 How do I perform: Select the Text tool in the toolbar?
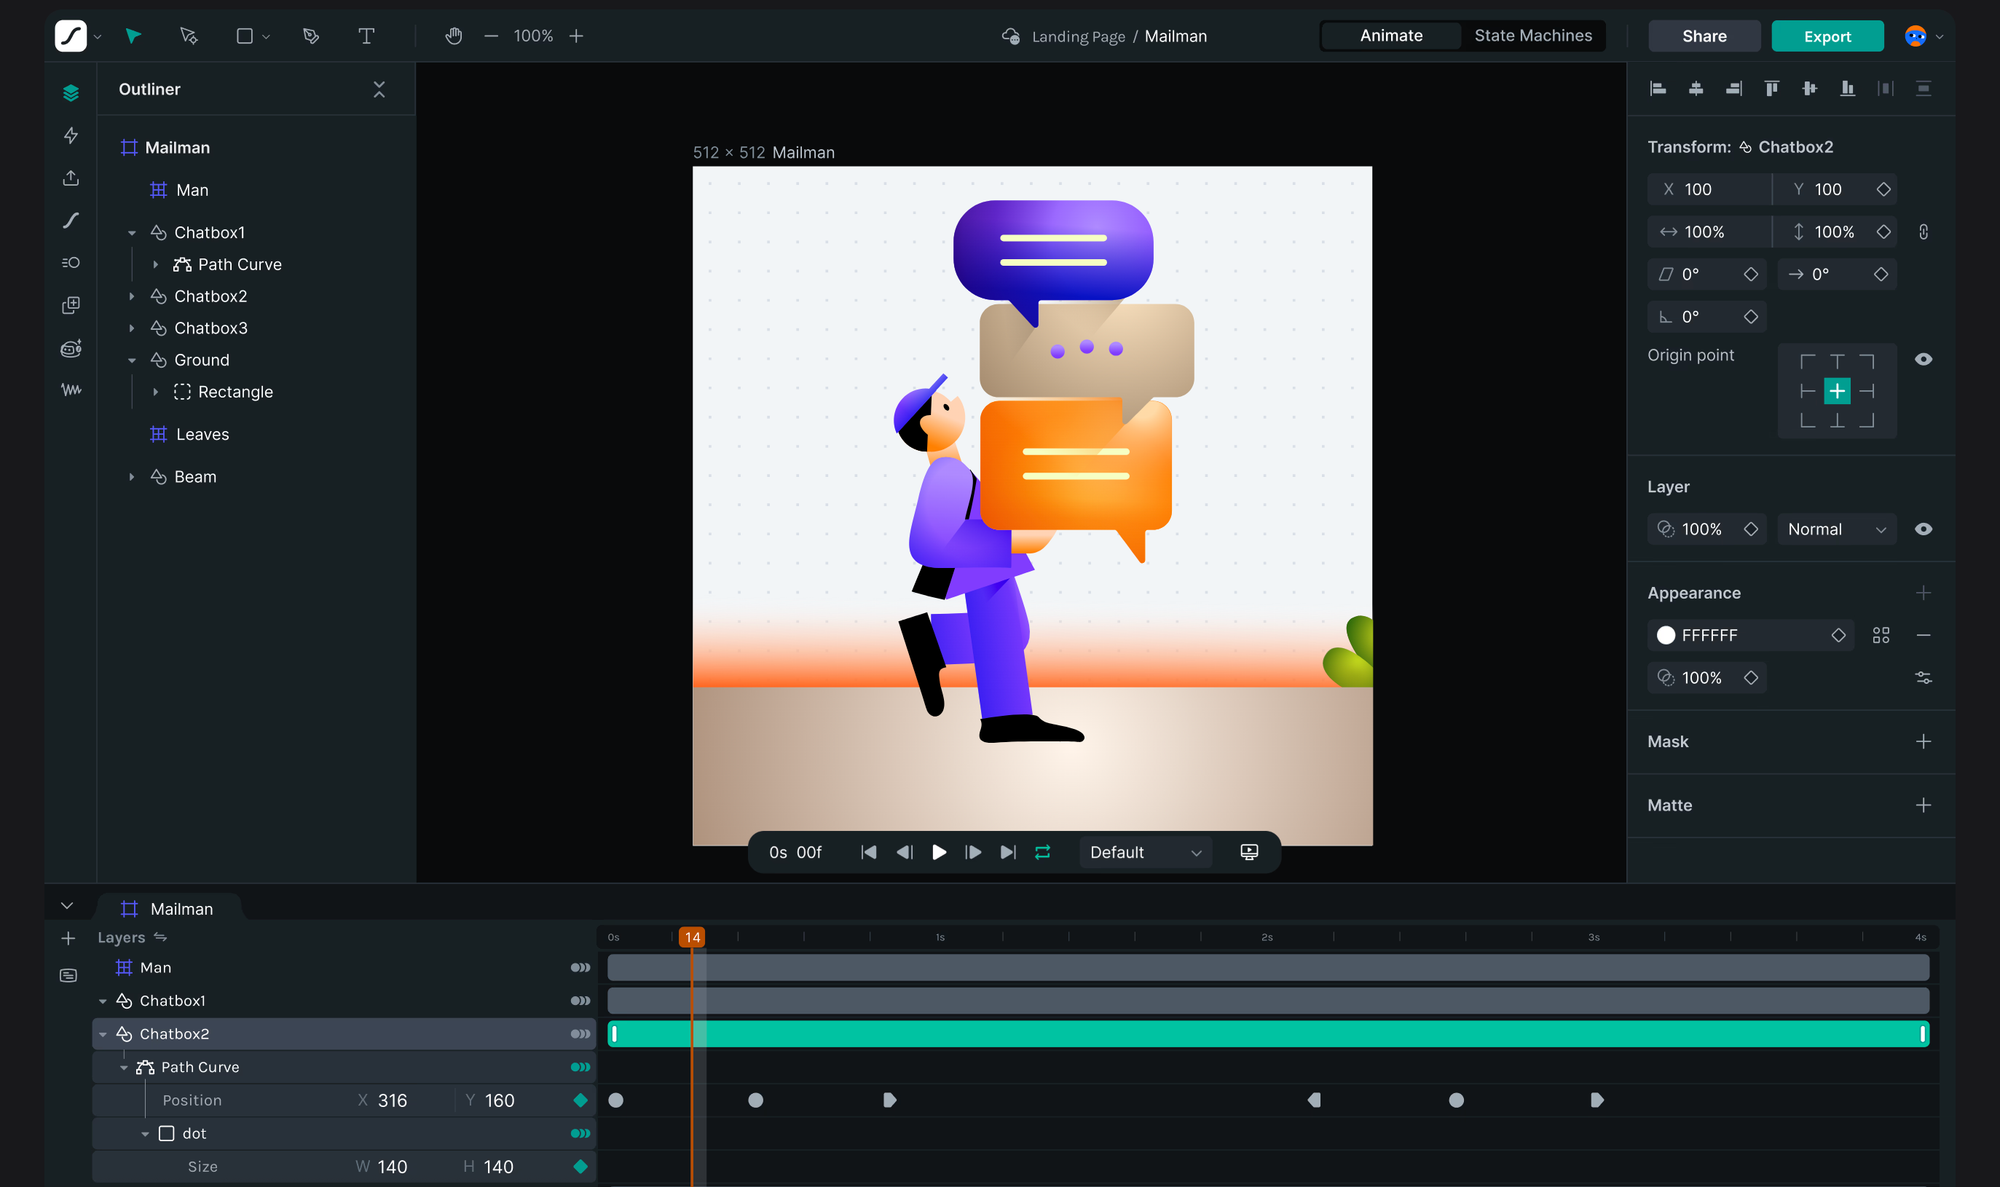tap(366, 35)
